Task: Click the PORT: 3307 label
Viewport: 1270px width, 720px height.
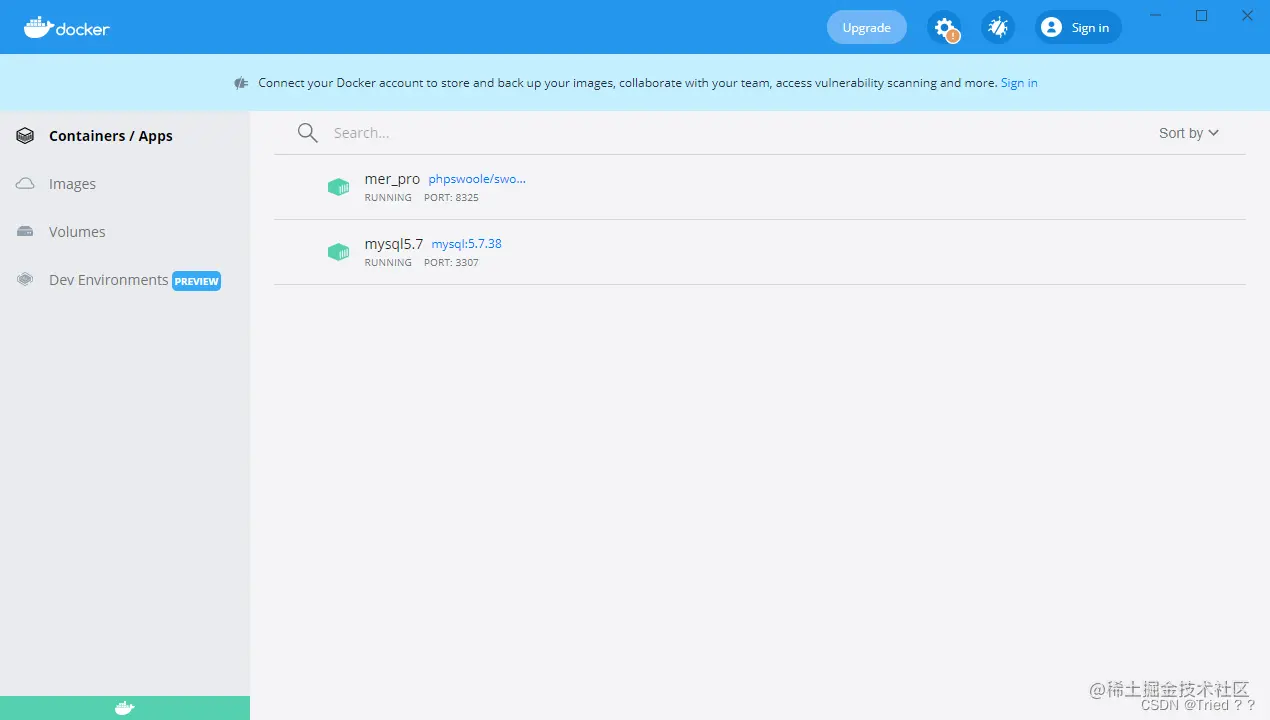Action: coord(451,263)
